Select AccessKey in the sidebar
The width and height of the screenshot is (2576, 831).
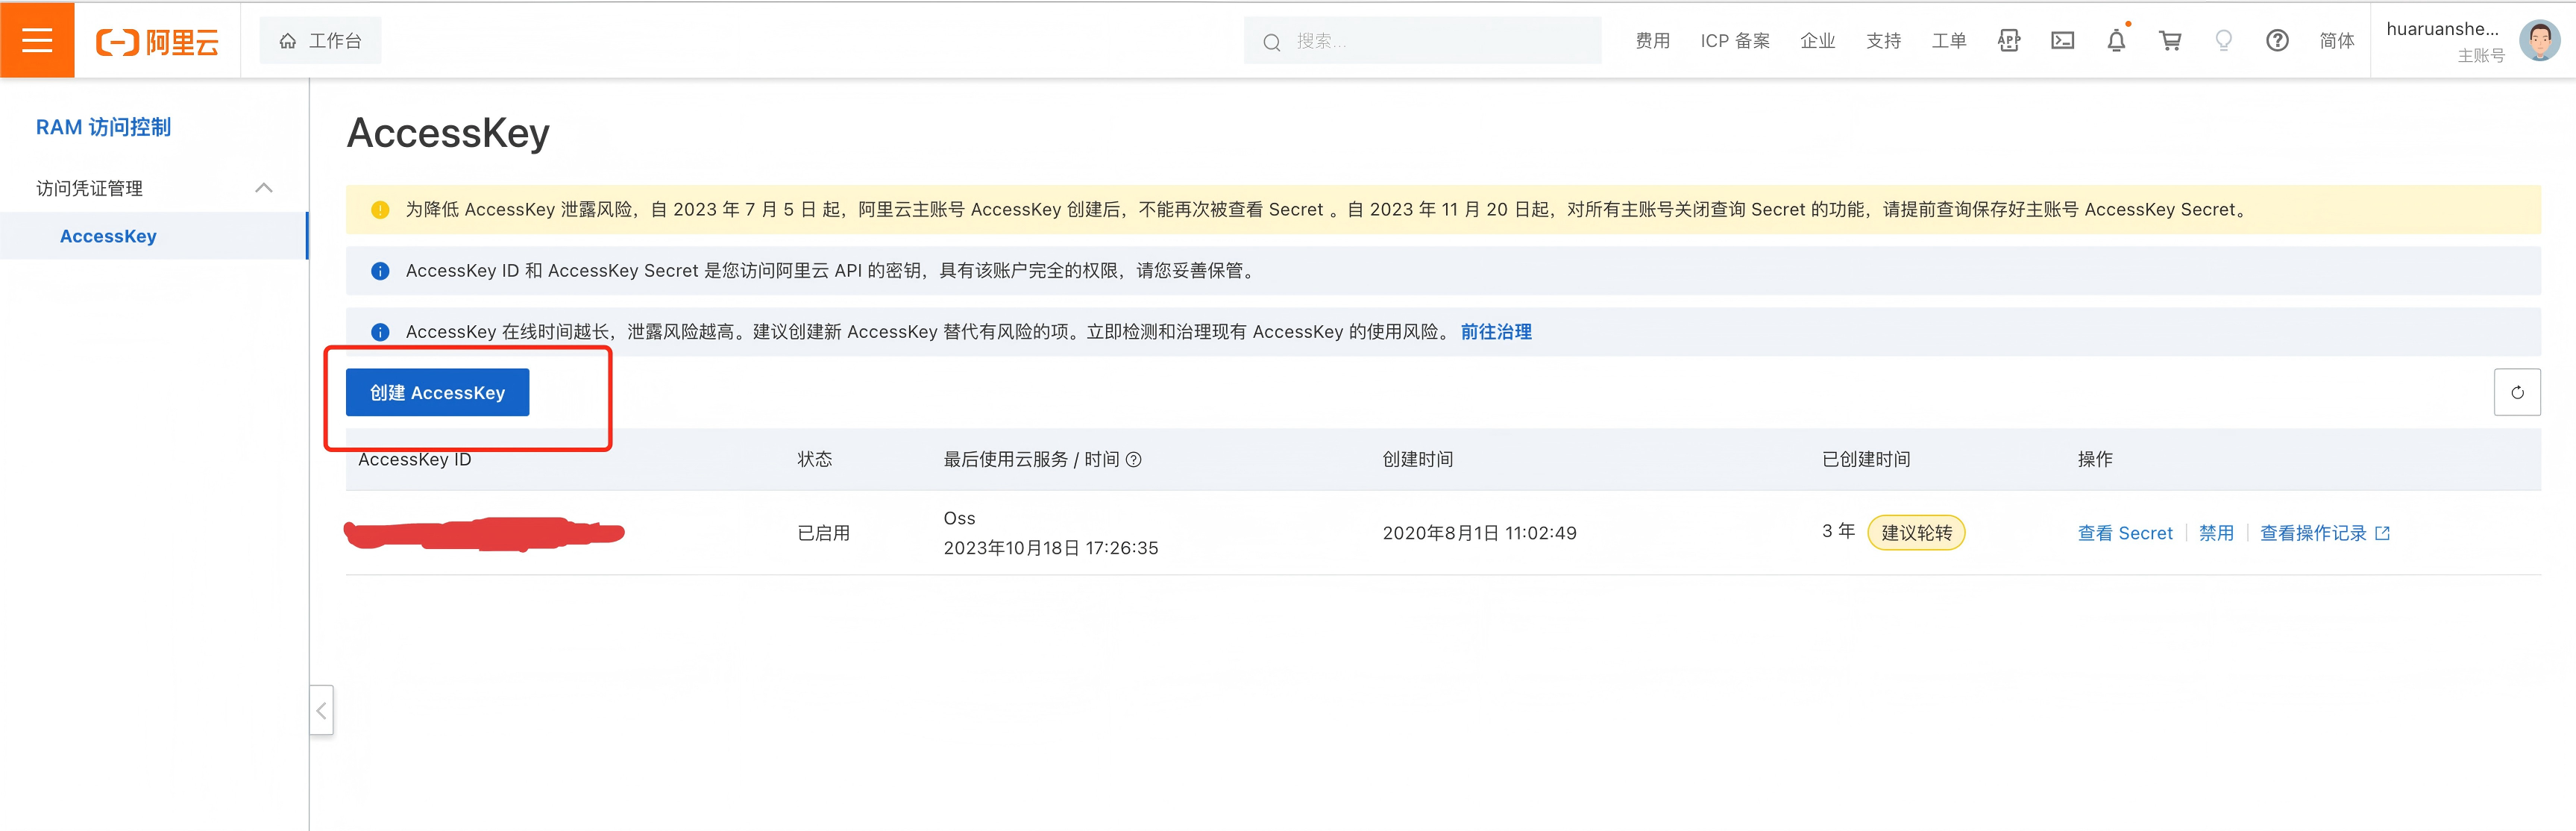[x=108, y=236]
